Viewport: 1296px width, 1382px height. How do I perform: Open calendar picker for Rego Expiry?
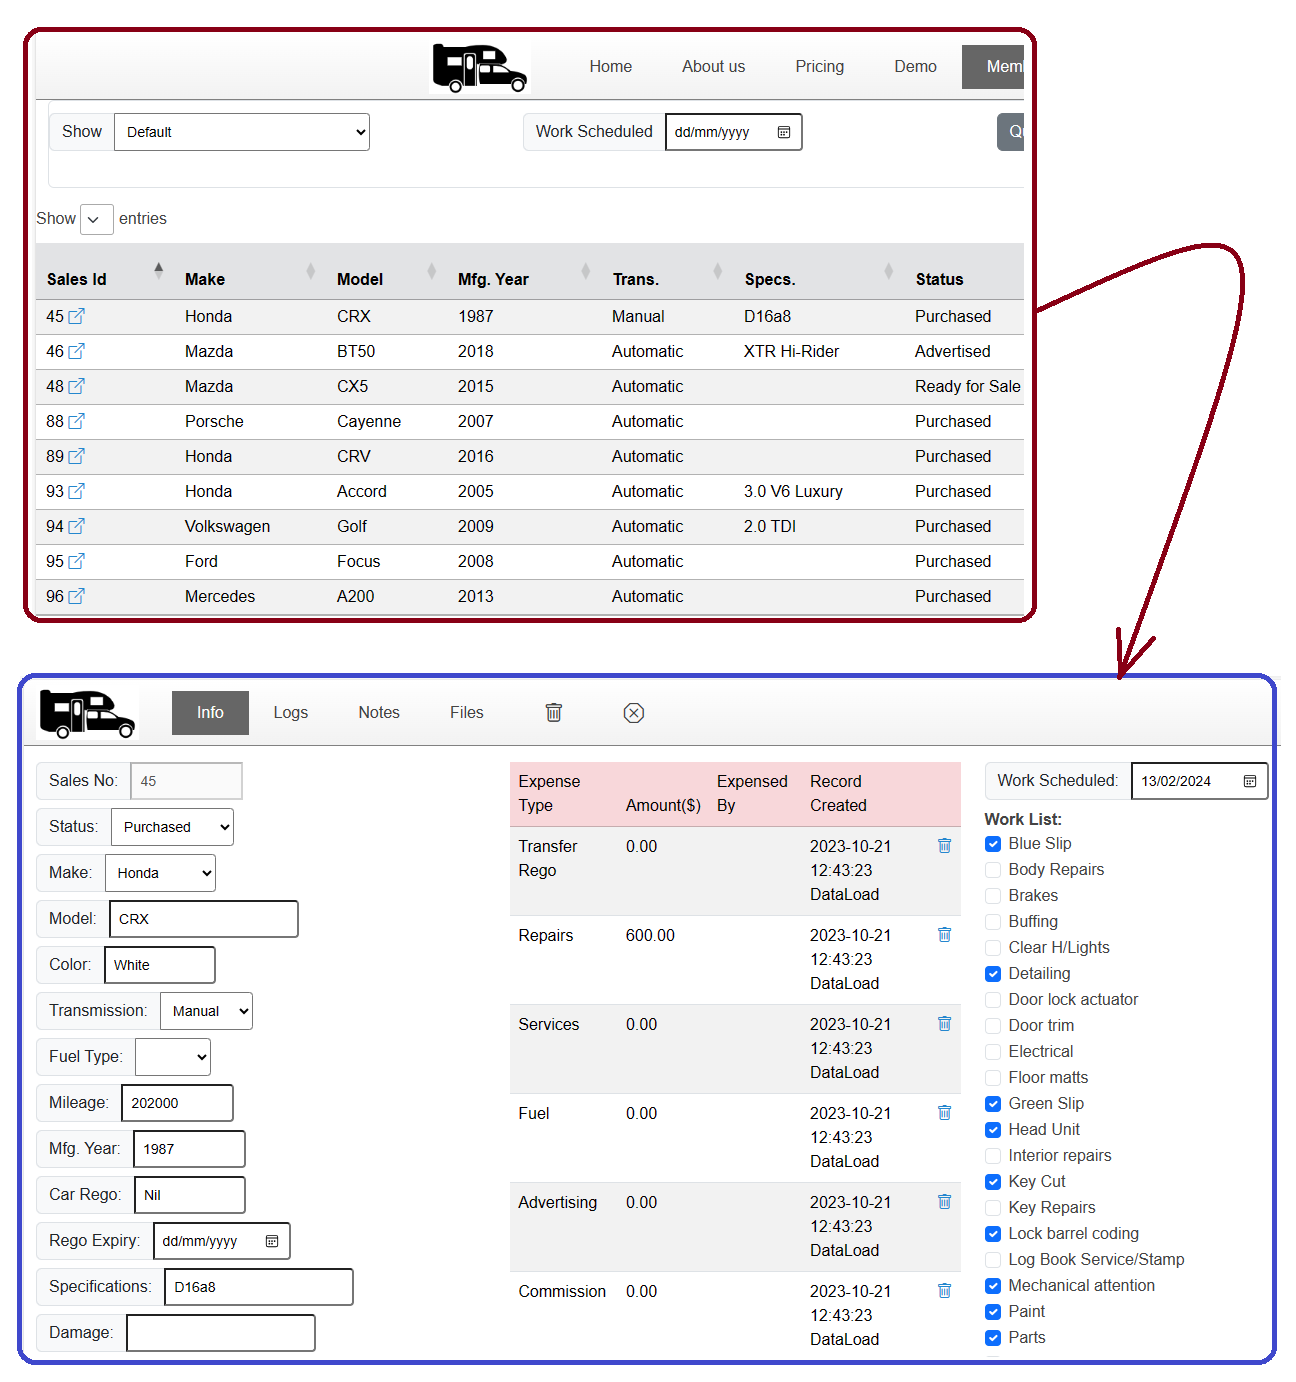point(272,1241)
